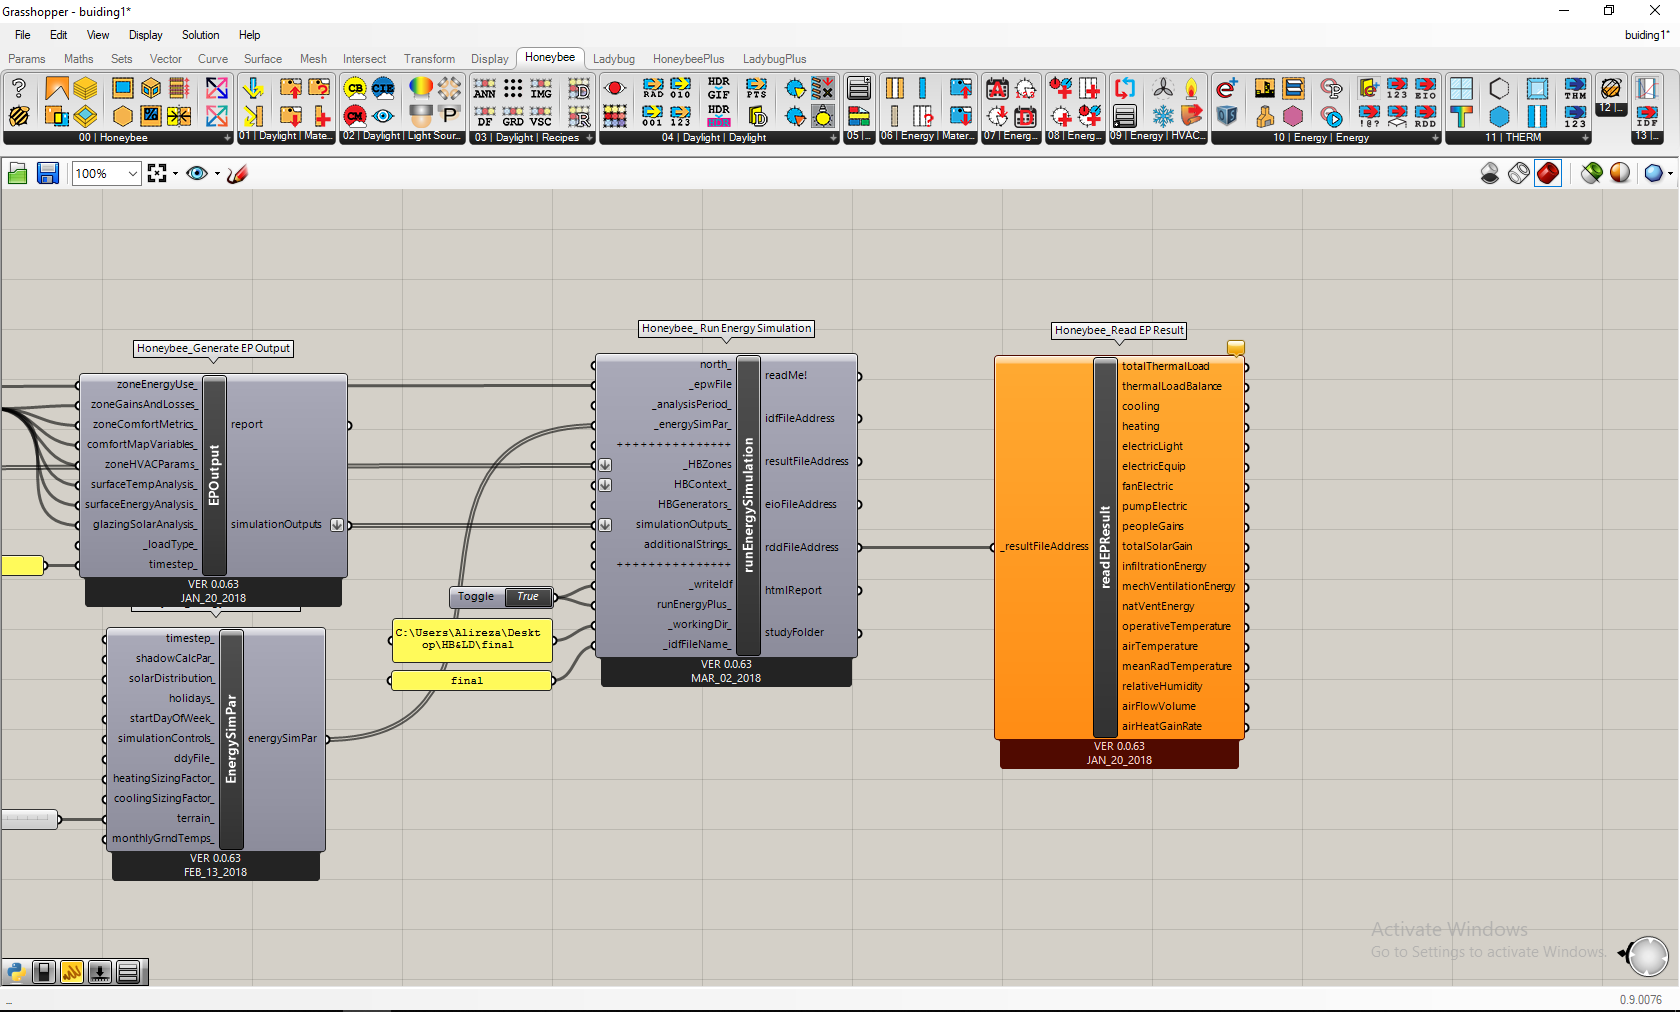Switch to the Ladybug tab
1680x1012 pixels.
point(614,59)
